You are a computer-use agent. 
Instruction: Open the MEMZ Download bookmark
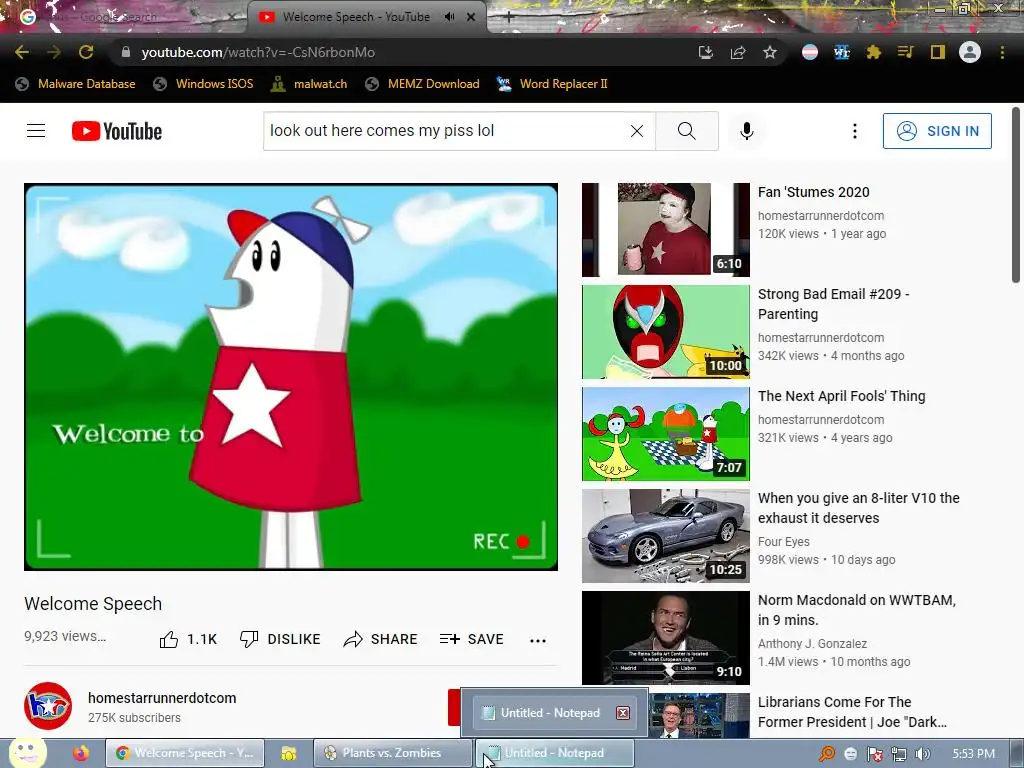[x=423, y=84]
